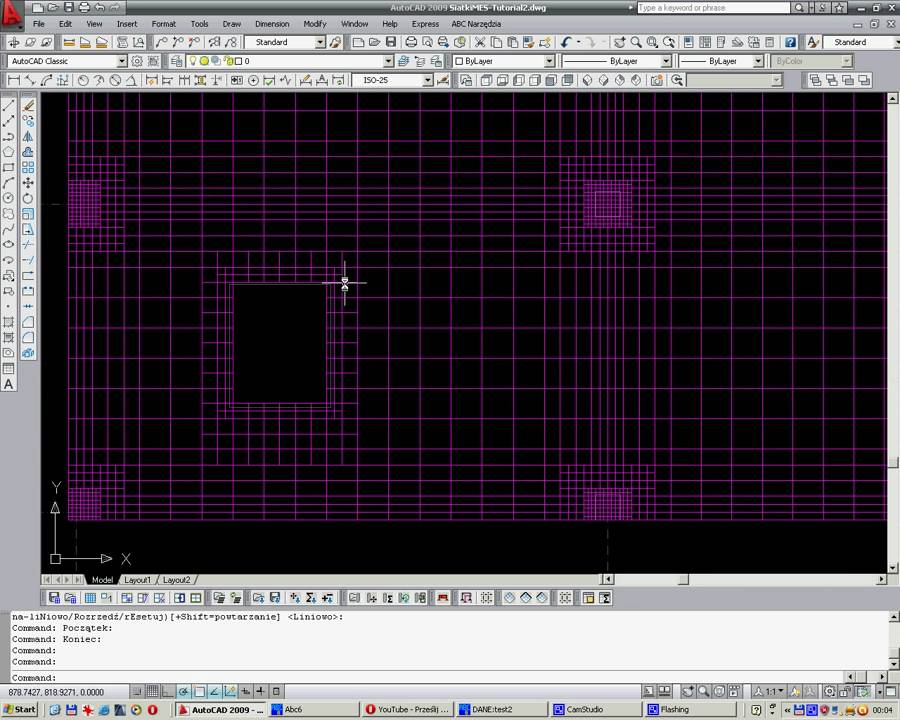Toggle Grid Display in status bar
Viewport: 900px width, 720px height.
coord(152,691)
